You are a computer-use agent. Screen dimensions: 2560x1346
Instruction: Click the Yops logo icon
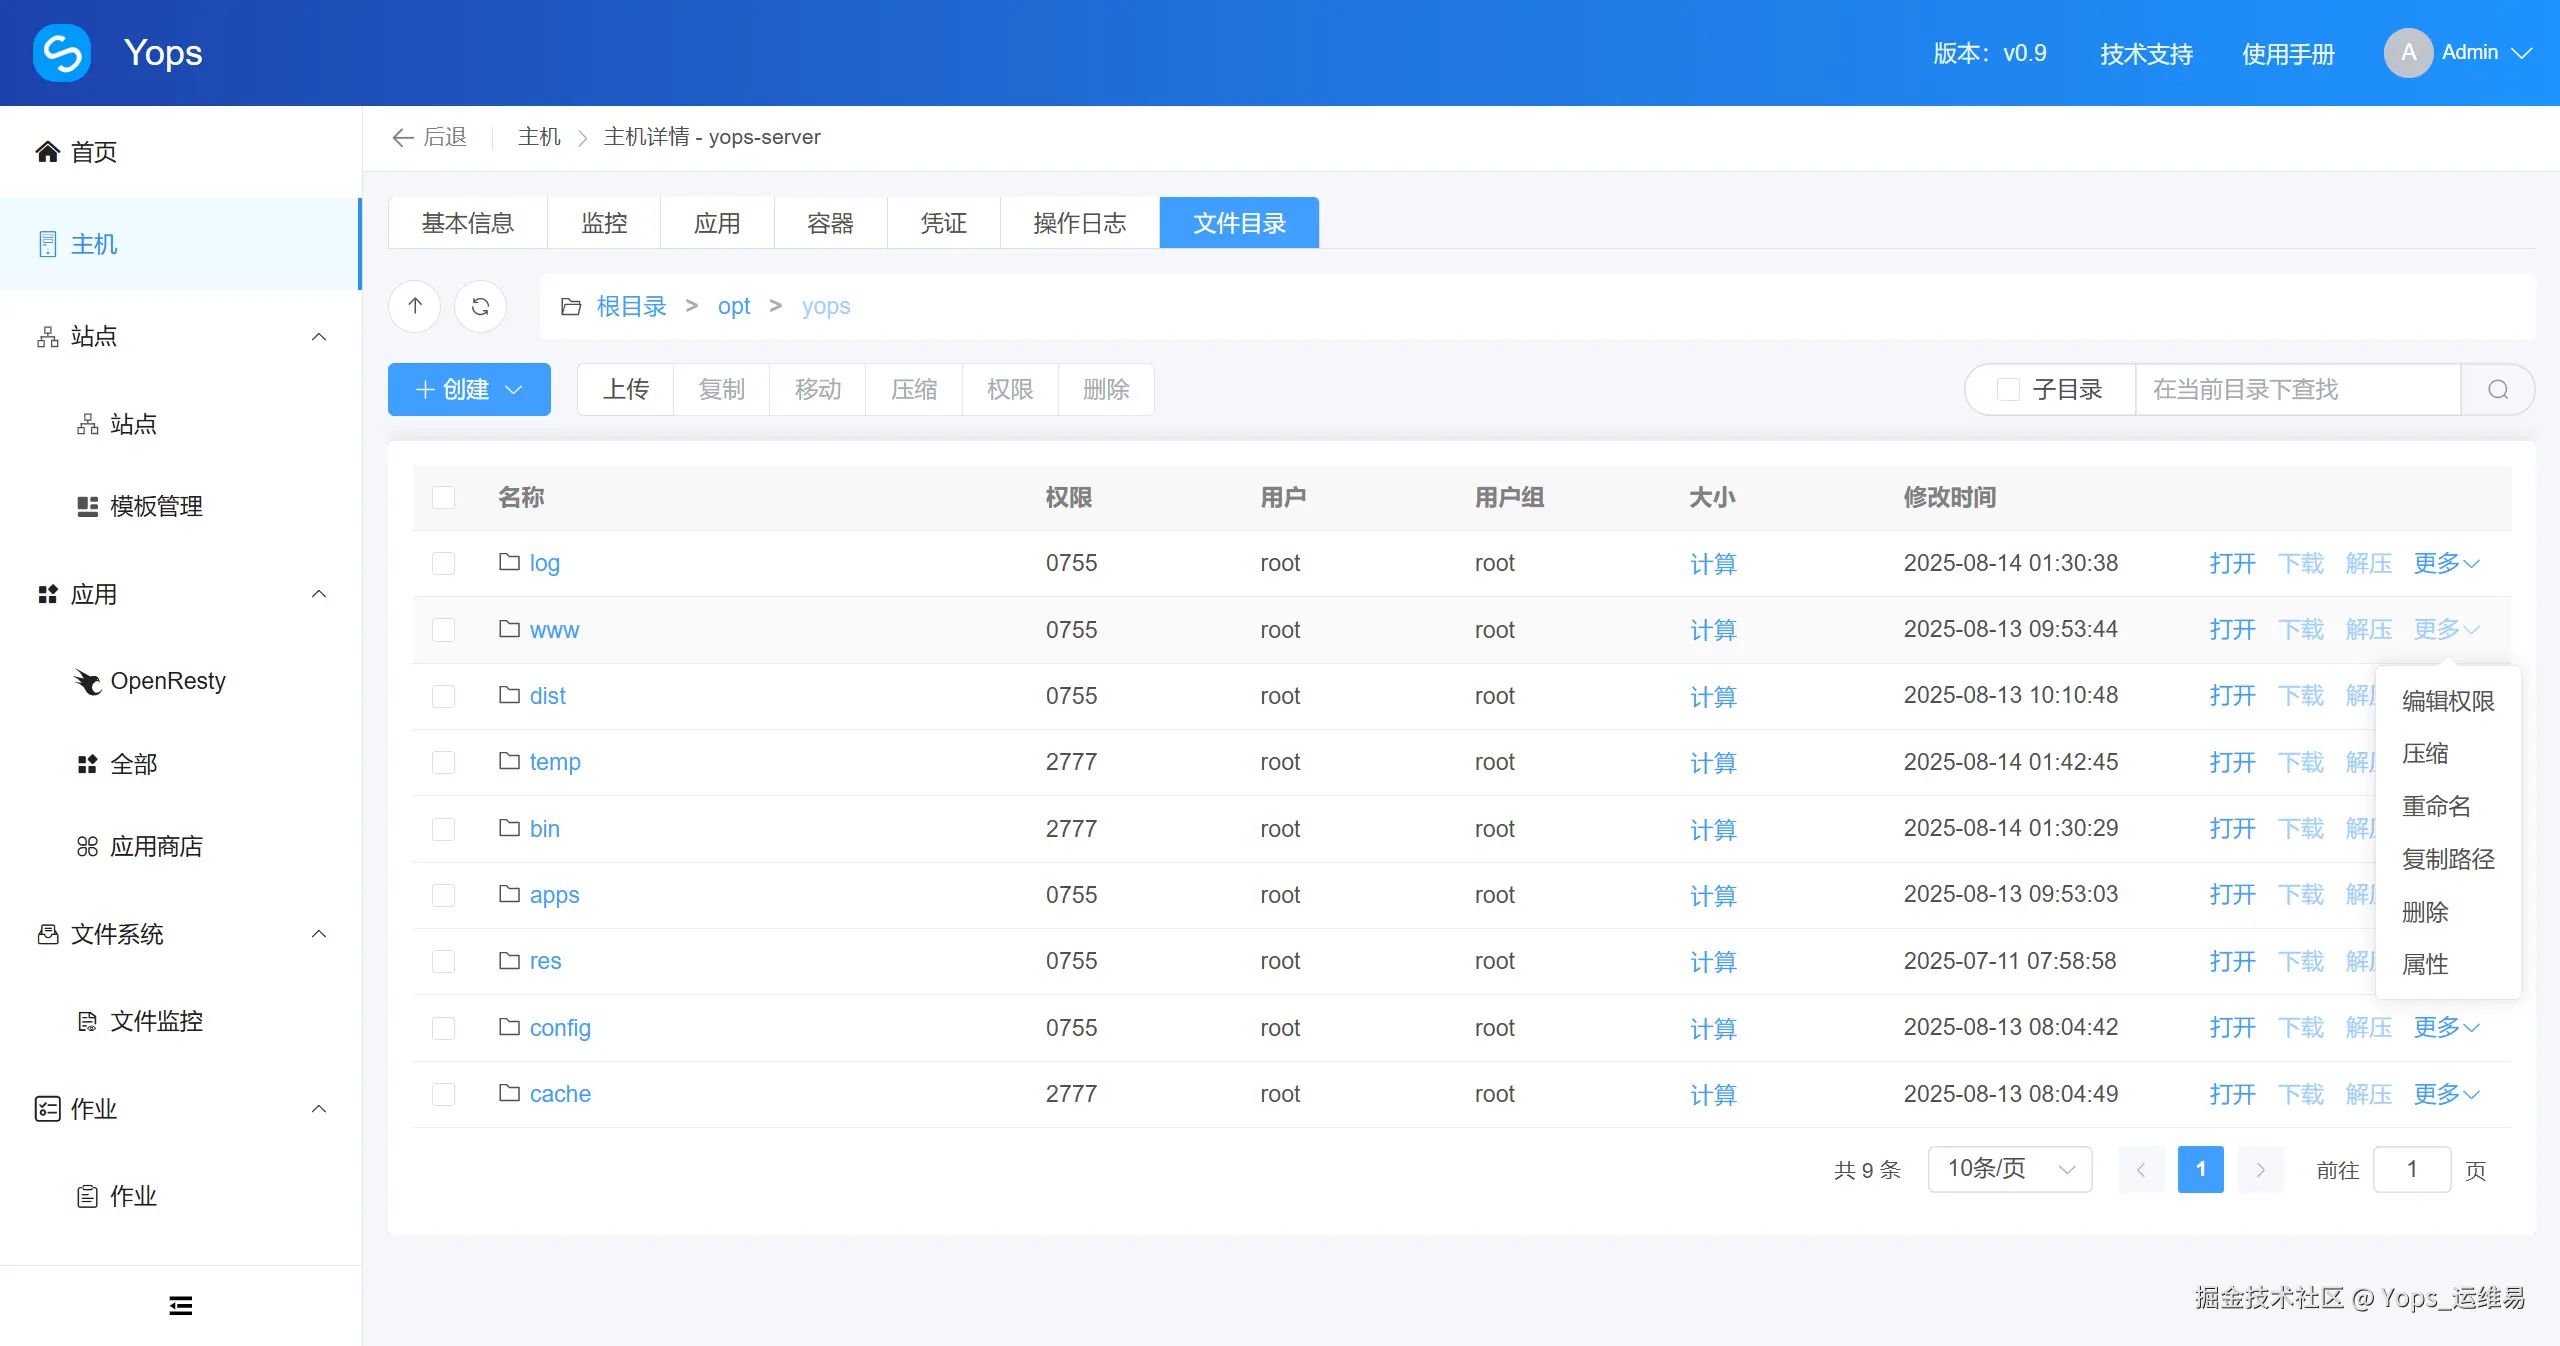tap(62, 52)
